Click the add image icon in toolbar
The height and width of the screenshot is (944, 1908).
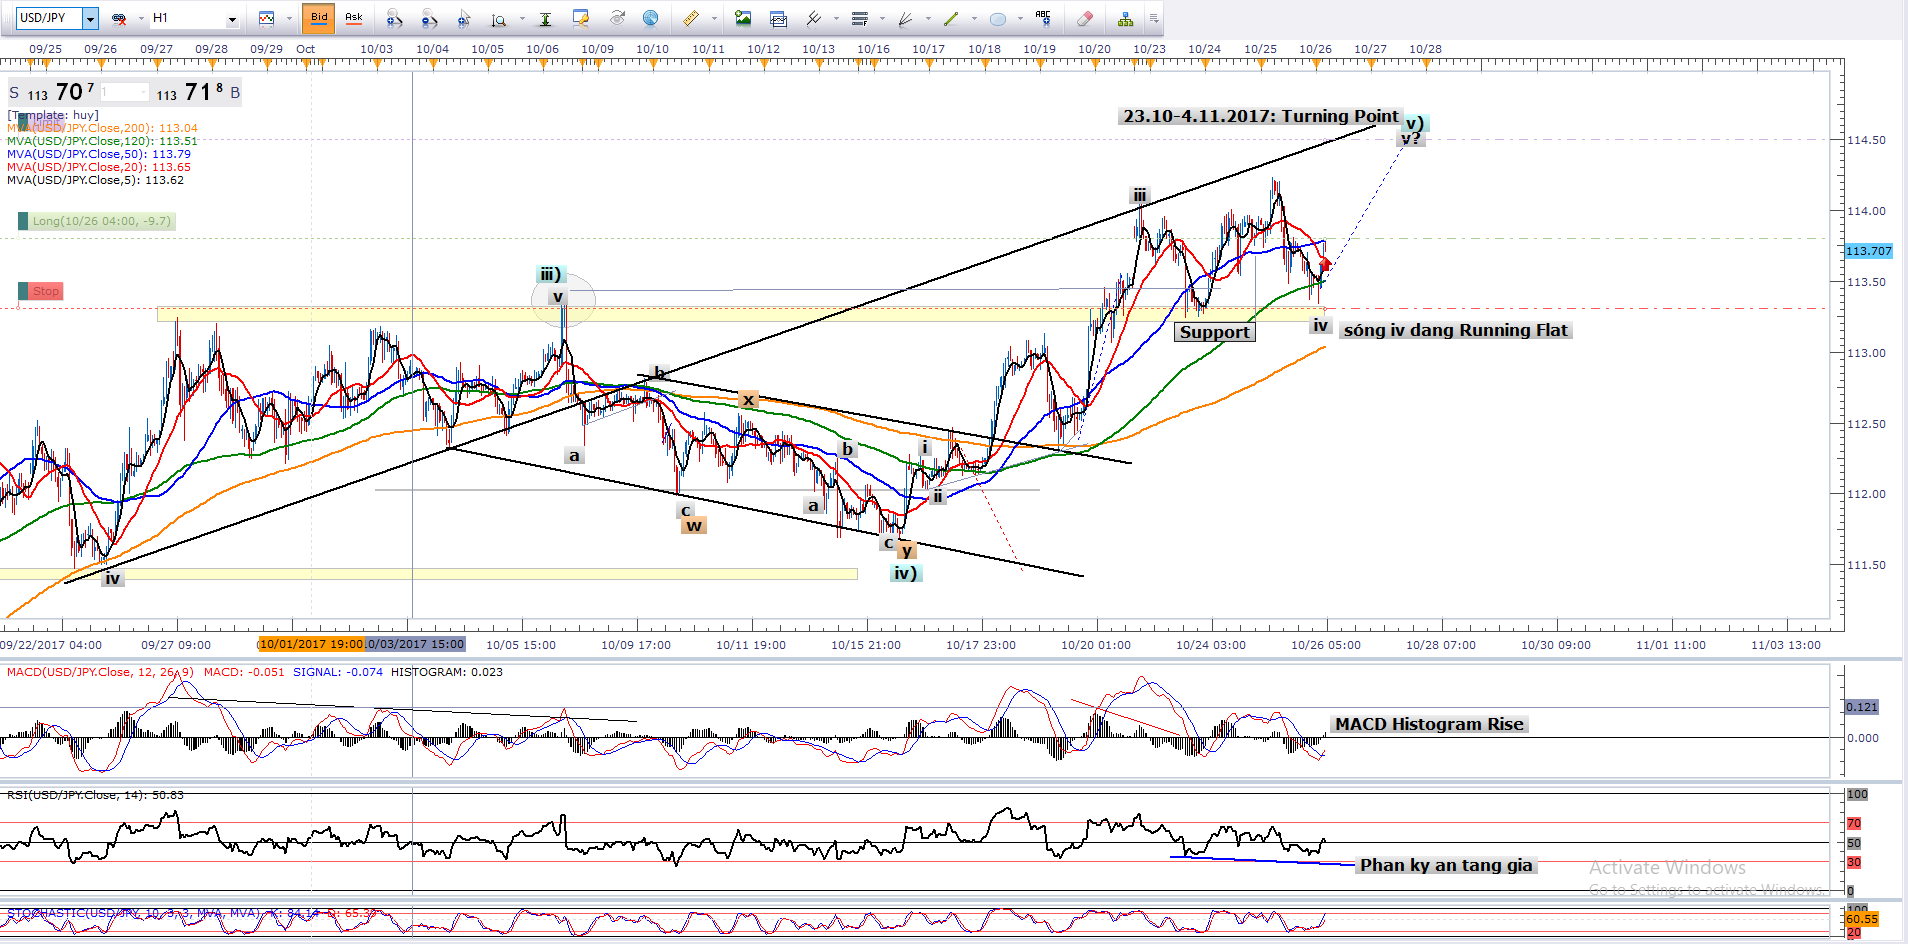click(x=742, y=18)
